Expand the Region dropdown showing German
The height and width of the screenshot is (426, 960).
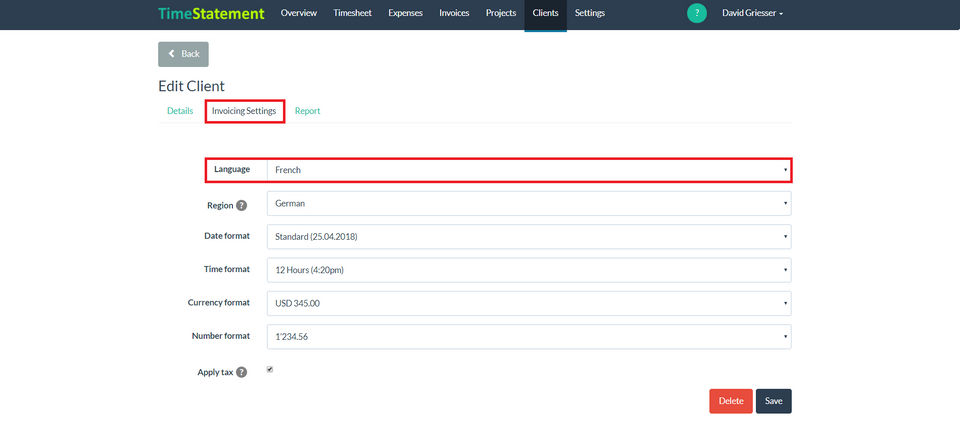click(x=529, y=203)
